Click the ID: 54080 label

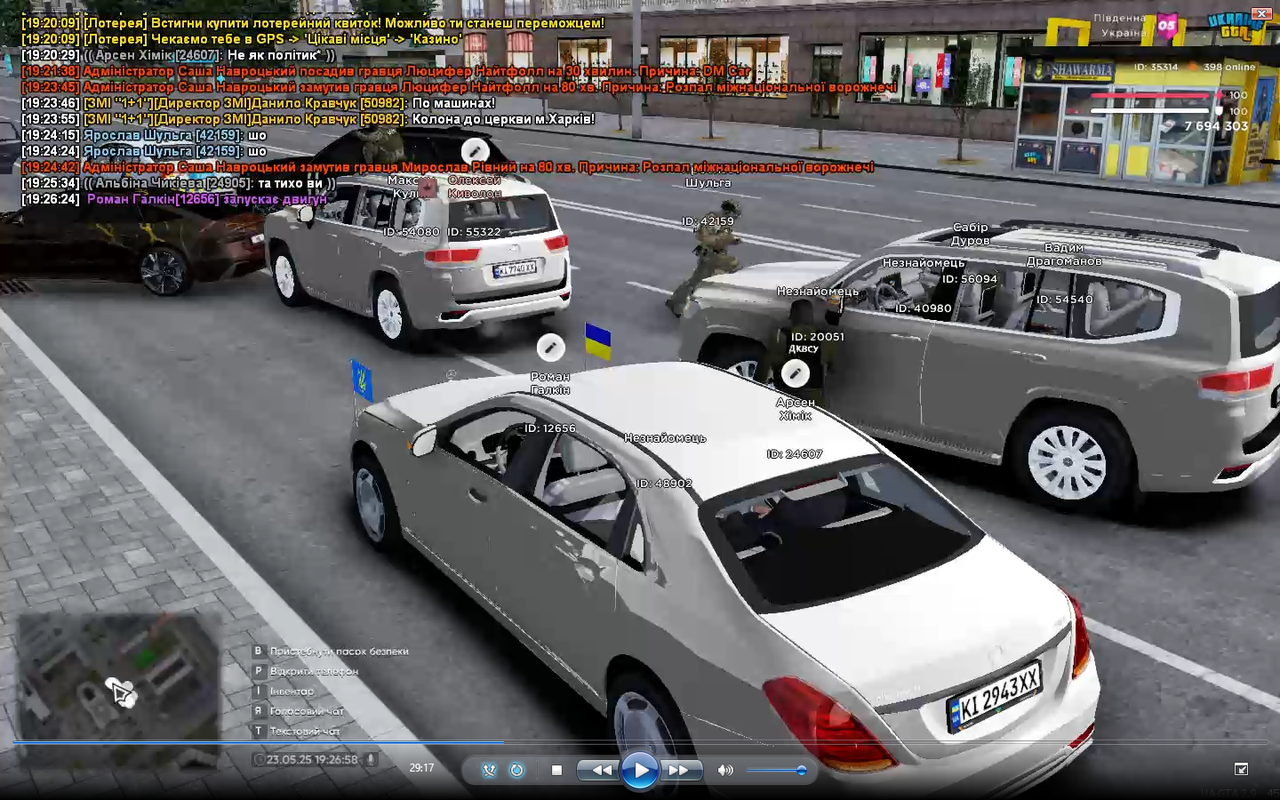click(x=411, y=231)
